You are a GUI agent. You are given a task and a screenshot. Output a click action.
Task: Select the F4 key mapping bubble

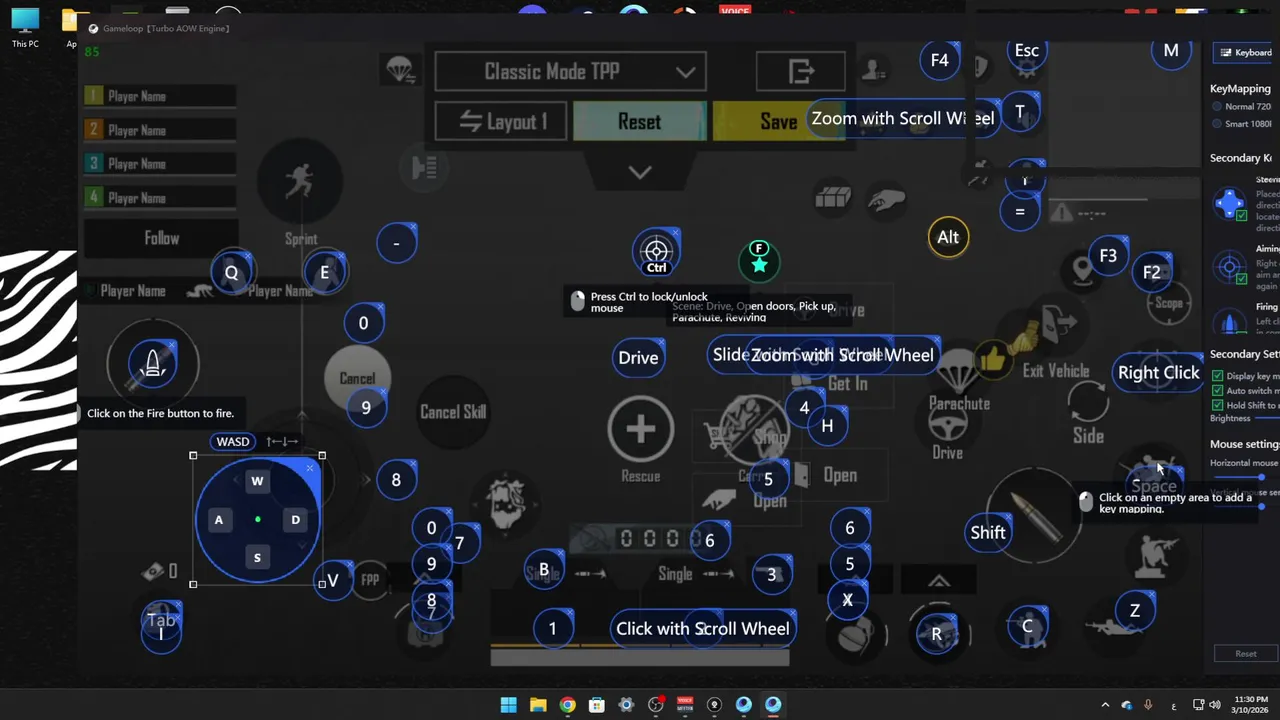[939, 60]
